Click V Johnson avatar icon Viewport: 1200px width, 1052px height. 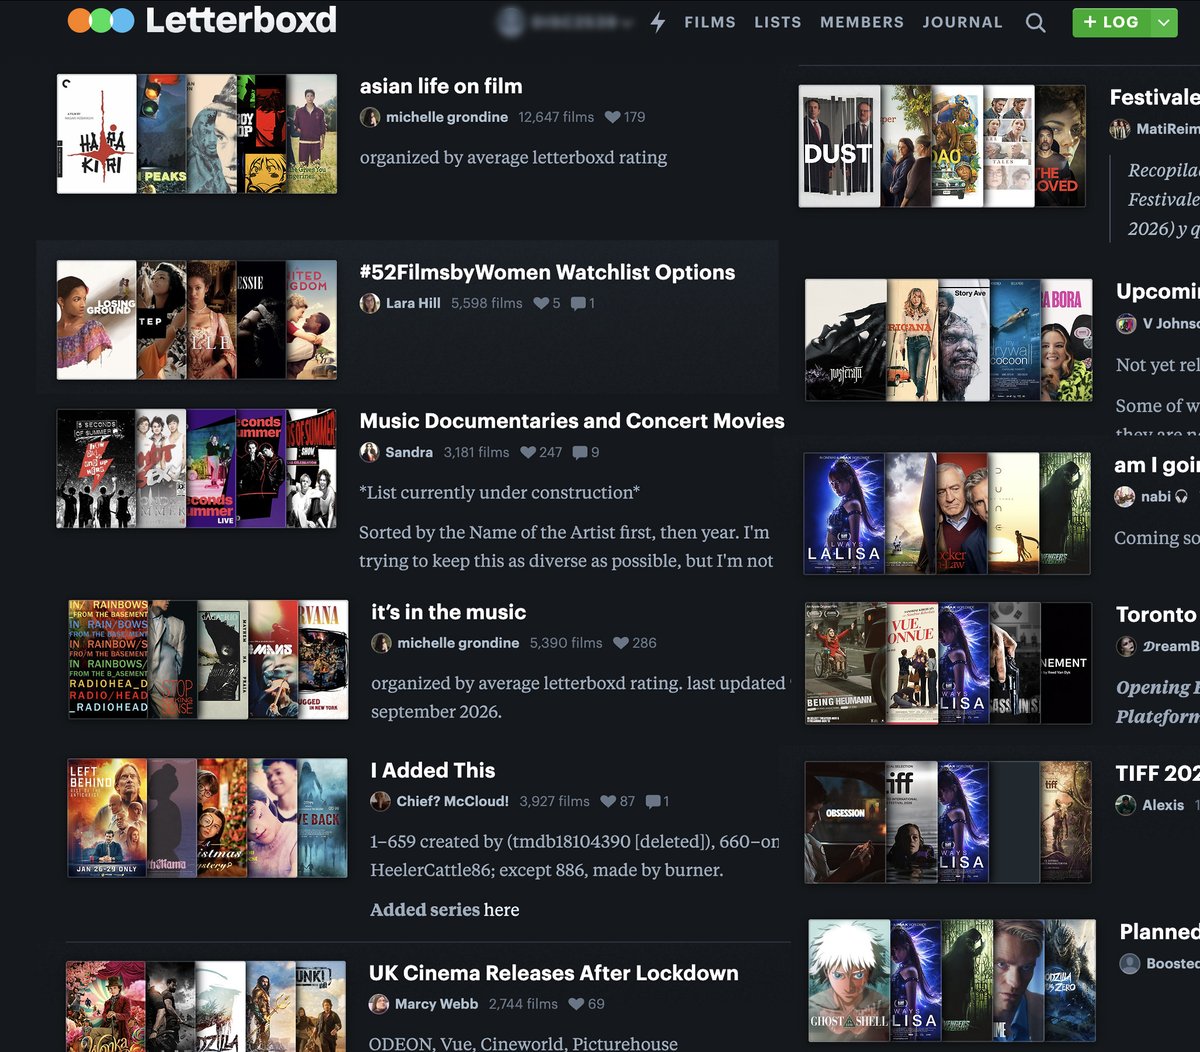tap(1126, 324)
